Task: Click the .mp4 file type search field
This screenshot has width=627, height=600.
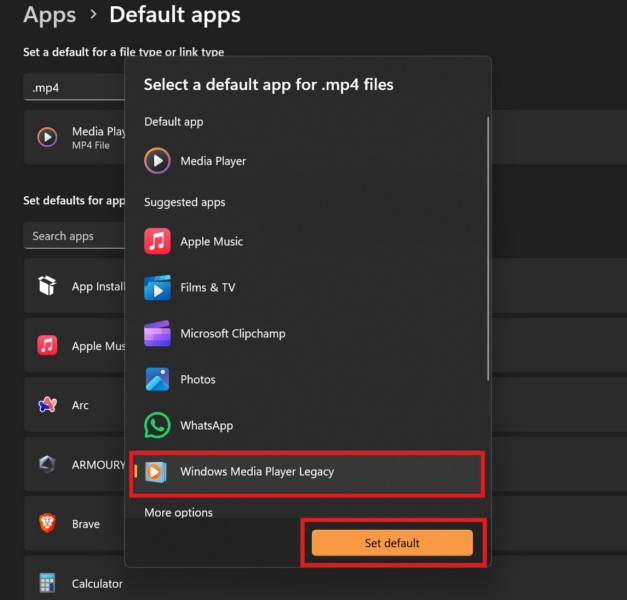Action: tap(72, 88)
